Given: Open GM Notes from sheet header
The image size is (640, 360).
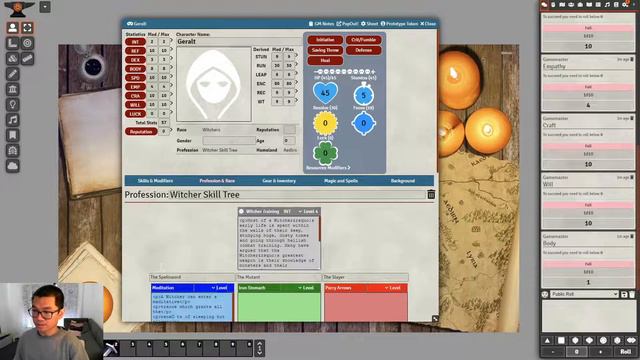Looking at the screenshot, I should click(321, 24).
